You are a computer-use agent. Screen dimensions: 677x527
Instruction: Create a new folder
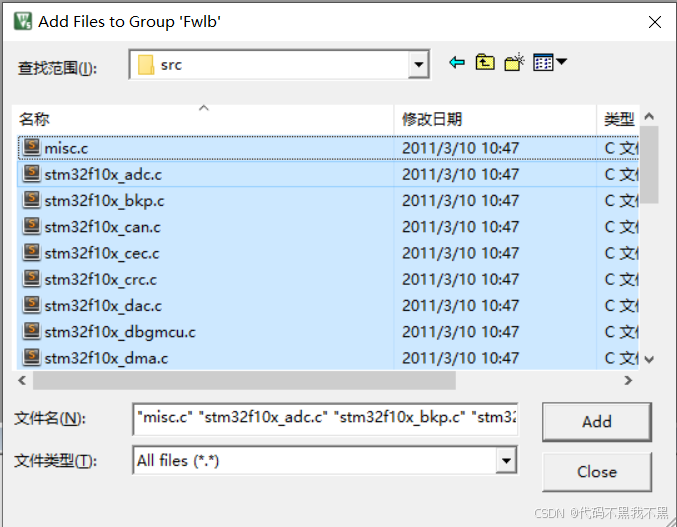click(x=514, y=63)
